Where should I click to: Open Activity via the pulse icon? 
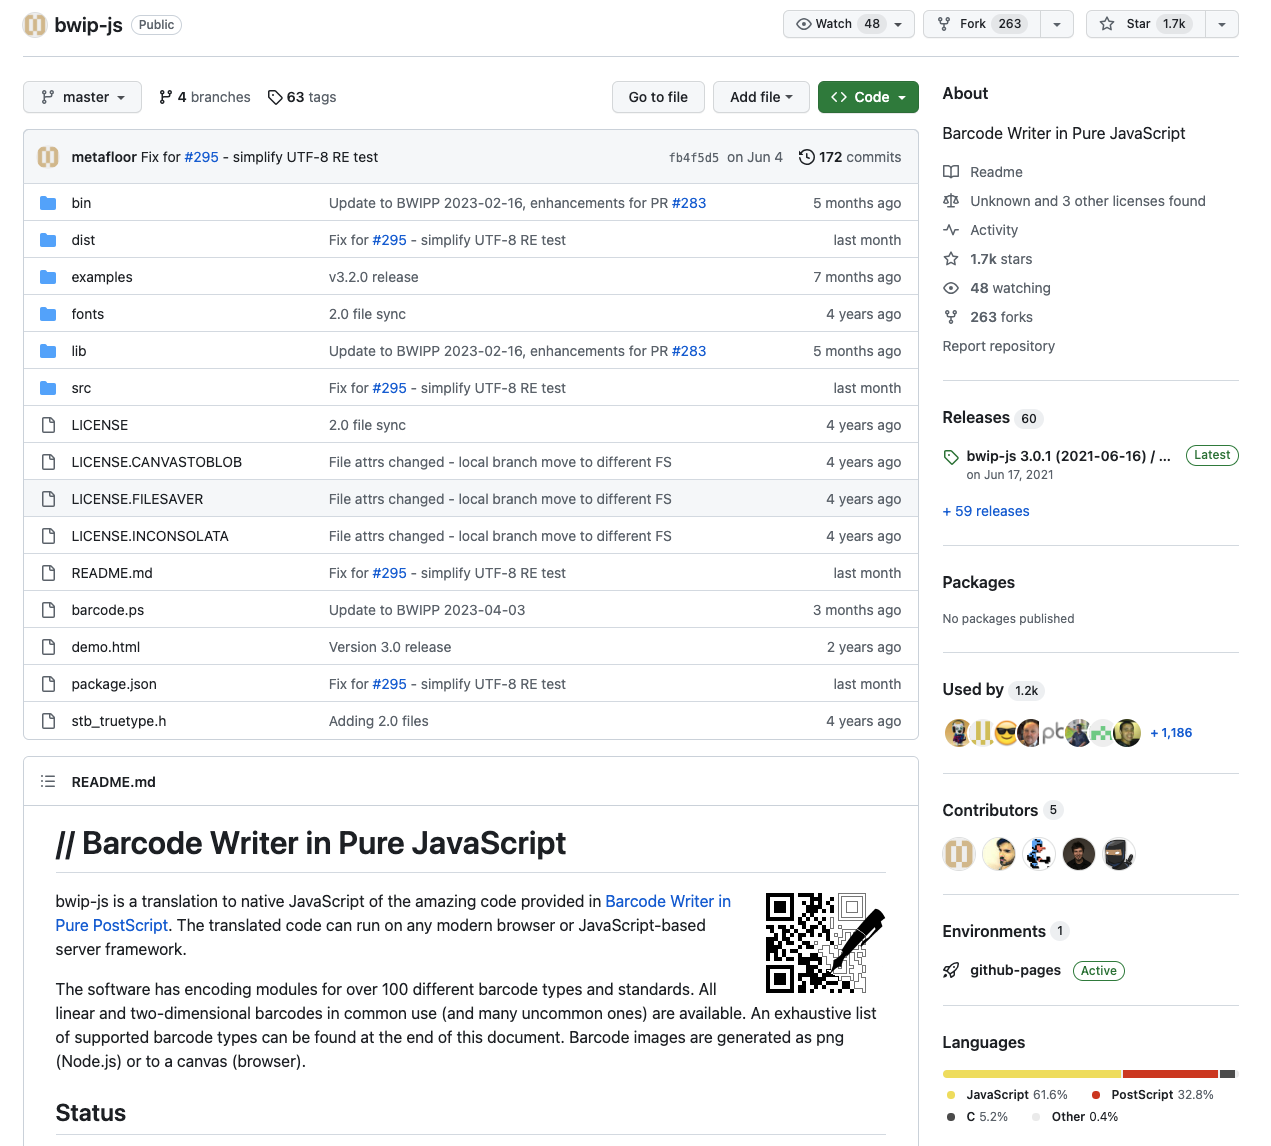(951, 230)
